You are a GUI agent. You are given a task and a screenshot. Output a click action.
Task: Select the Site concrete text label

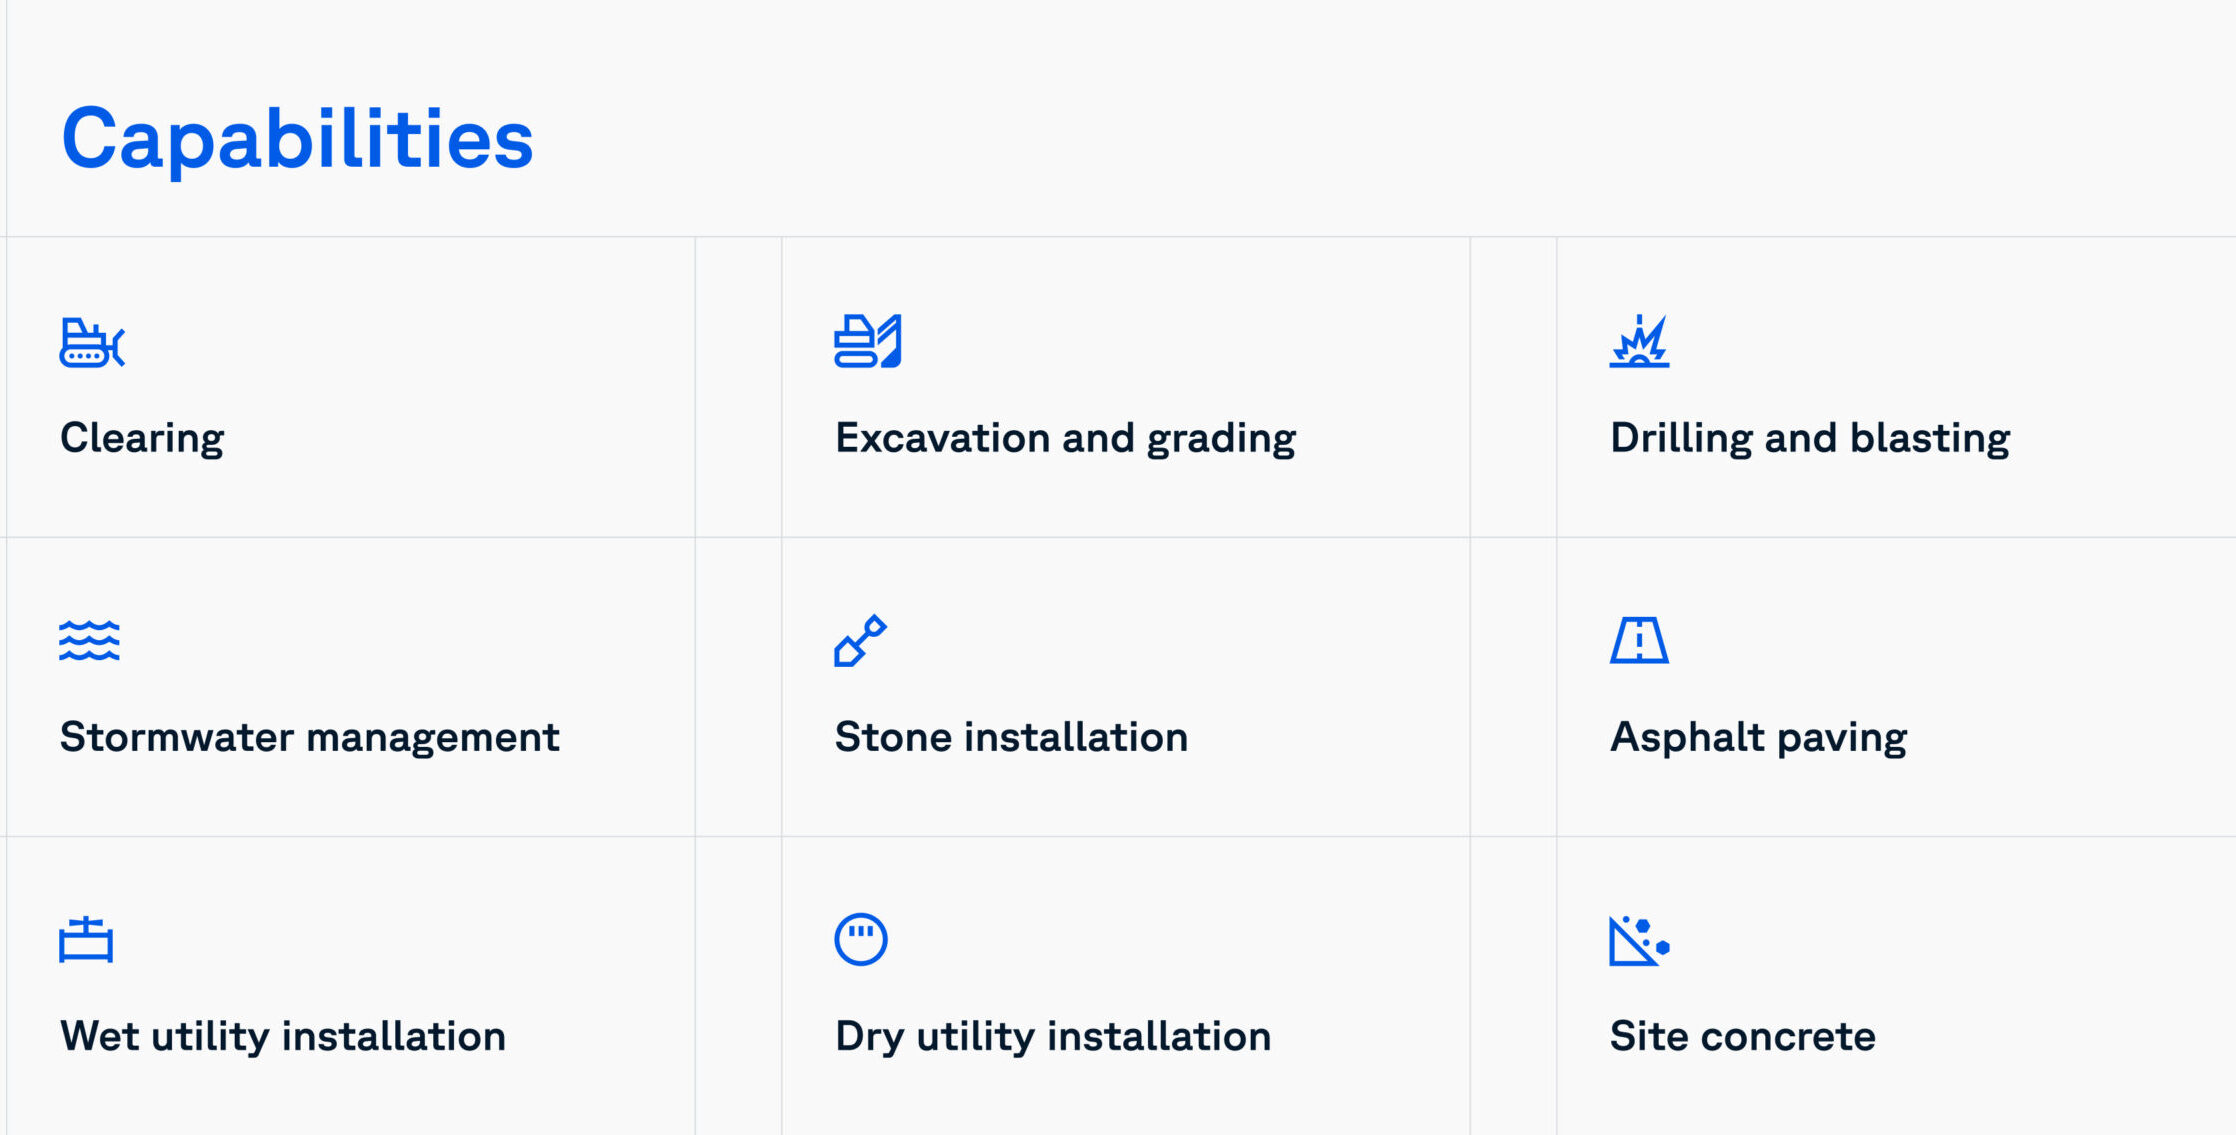(x=1742, y=1036)
